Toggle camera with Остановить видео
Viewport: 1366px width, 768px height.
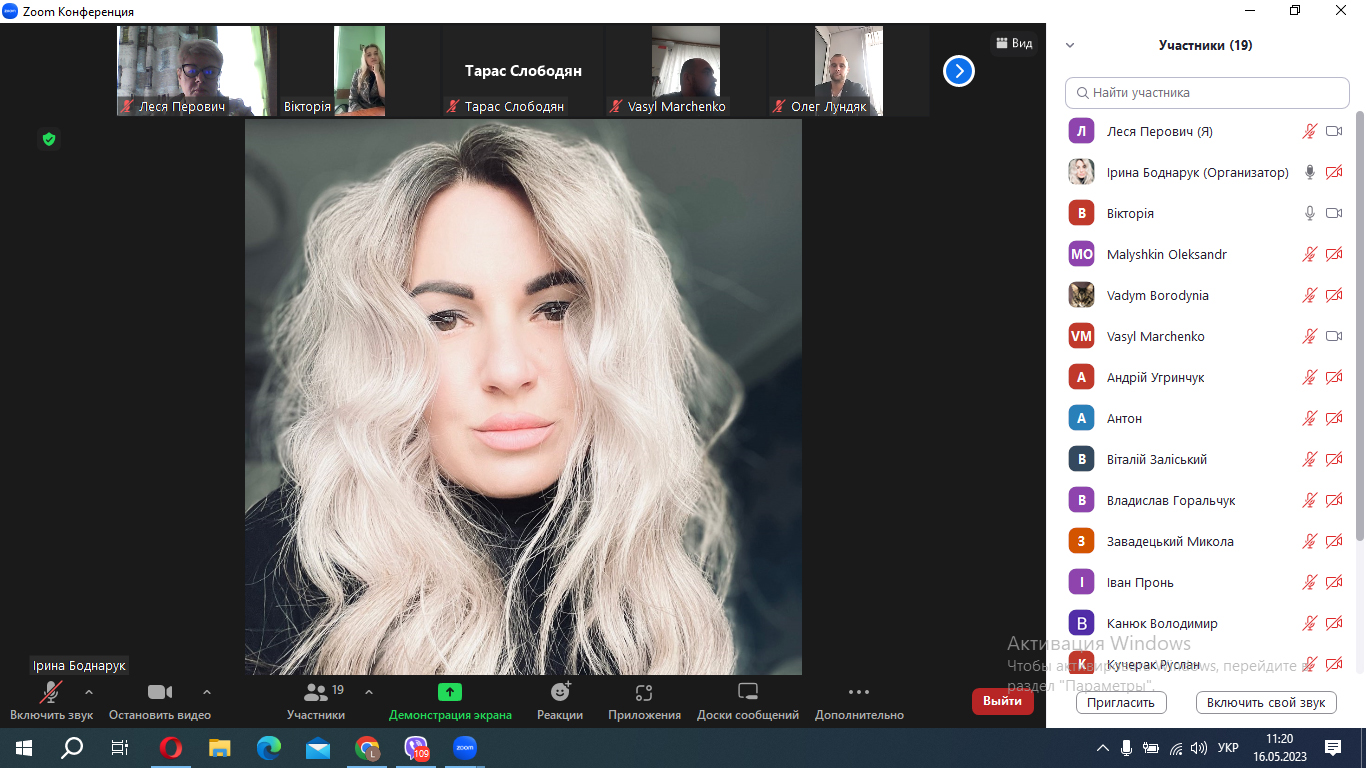click(160, 693)
